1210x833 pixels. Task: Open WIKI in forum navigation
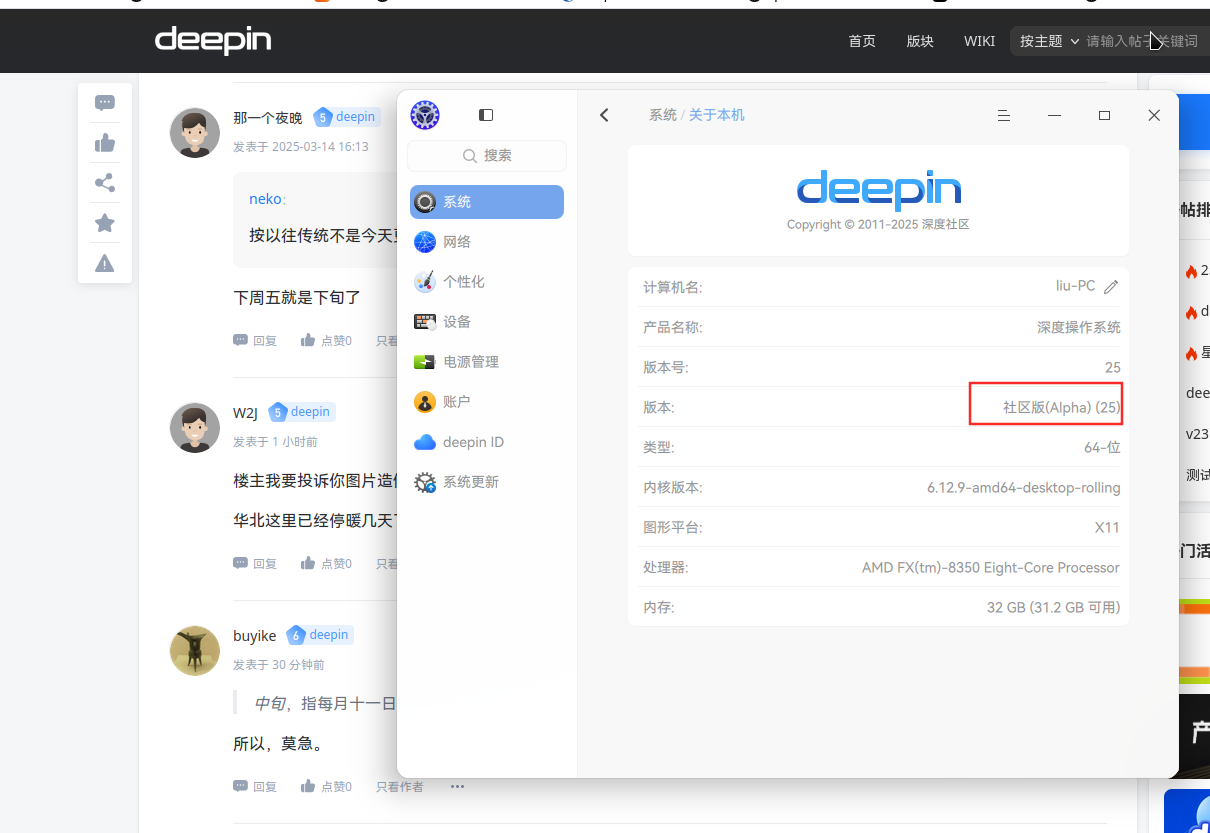tap(979, 41)
